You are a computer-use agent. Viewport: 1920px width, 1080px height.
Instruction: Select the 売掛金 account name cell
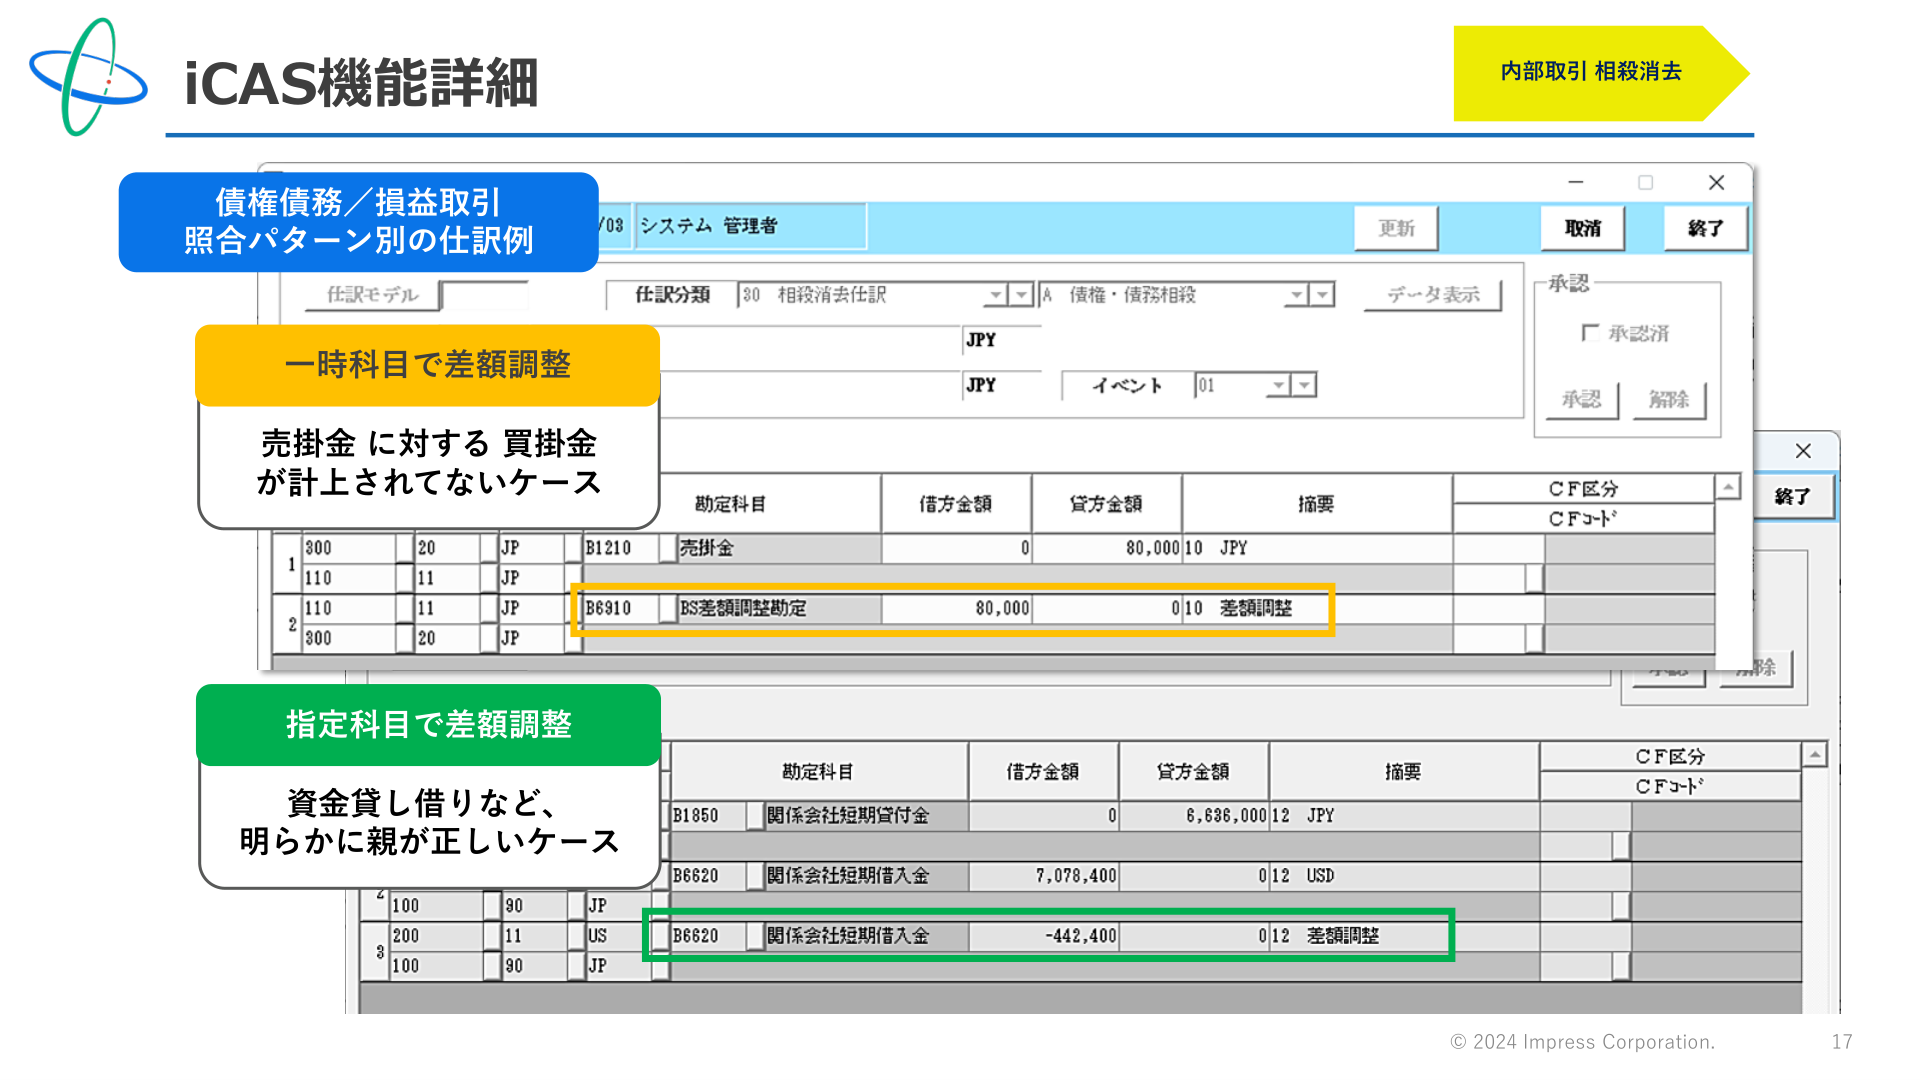(x=779, y=548)
